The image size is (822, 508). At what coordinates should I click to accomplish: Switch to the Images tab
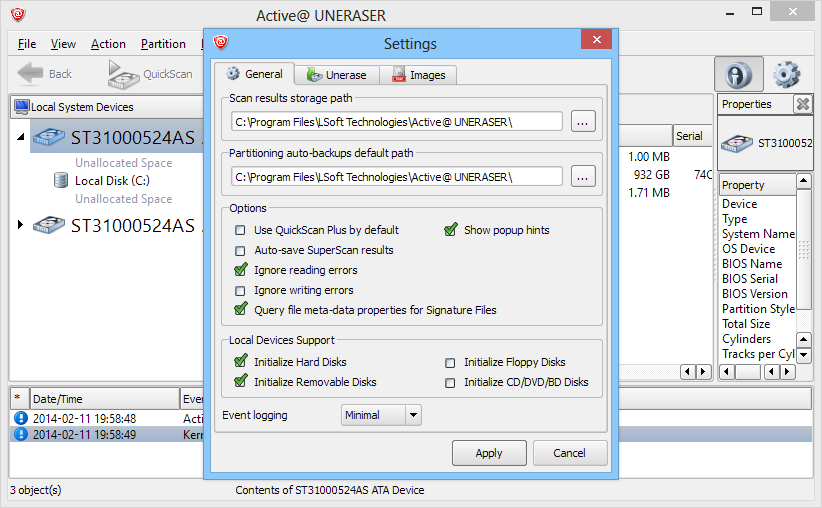(x=418, y=75)
